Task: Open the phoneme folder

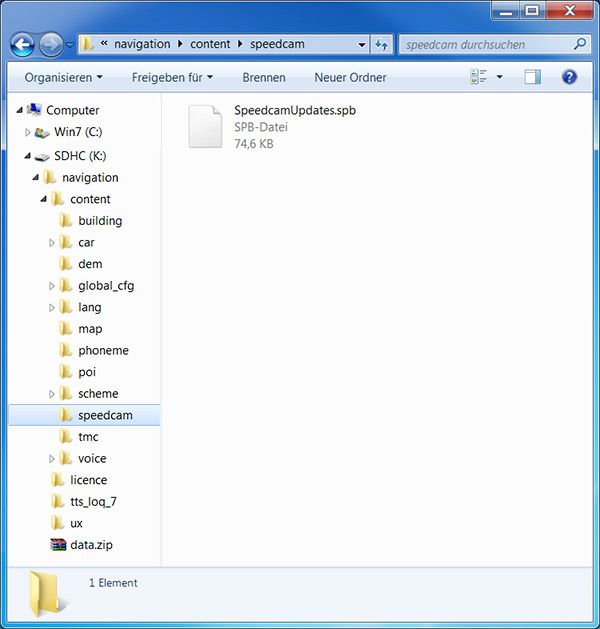Action: pos(103,351)
